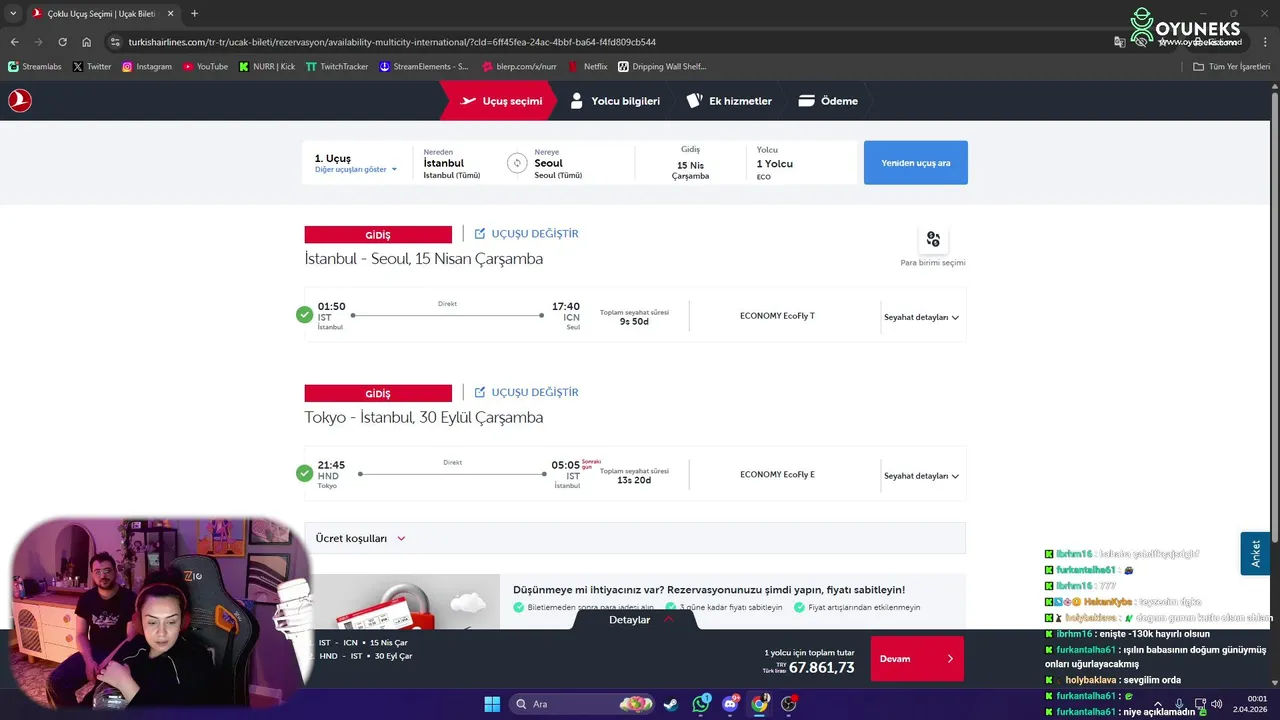Click the ECONOMY EcoFly T fare label
Viewport: 1280px width, 720px height.
pyautogui.click(x=777, y=316)
